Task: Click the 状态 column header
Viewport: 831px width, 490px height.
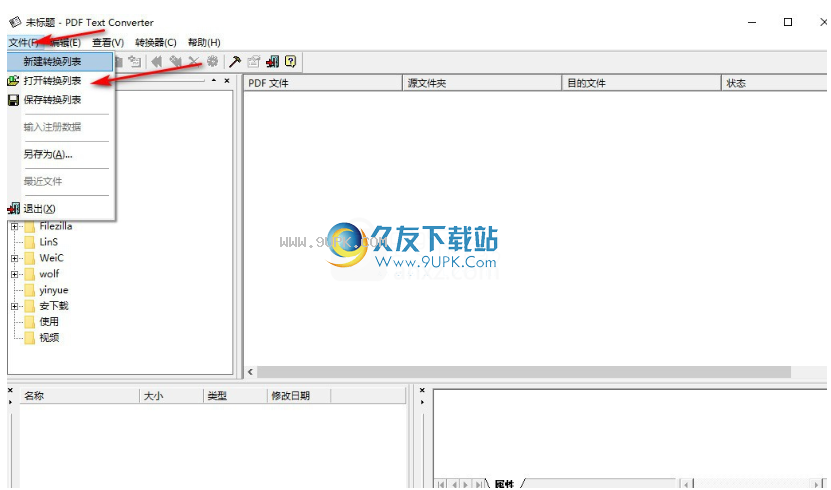Action: 774,83
